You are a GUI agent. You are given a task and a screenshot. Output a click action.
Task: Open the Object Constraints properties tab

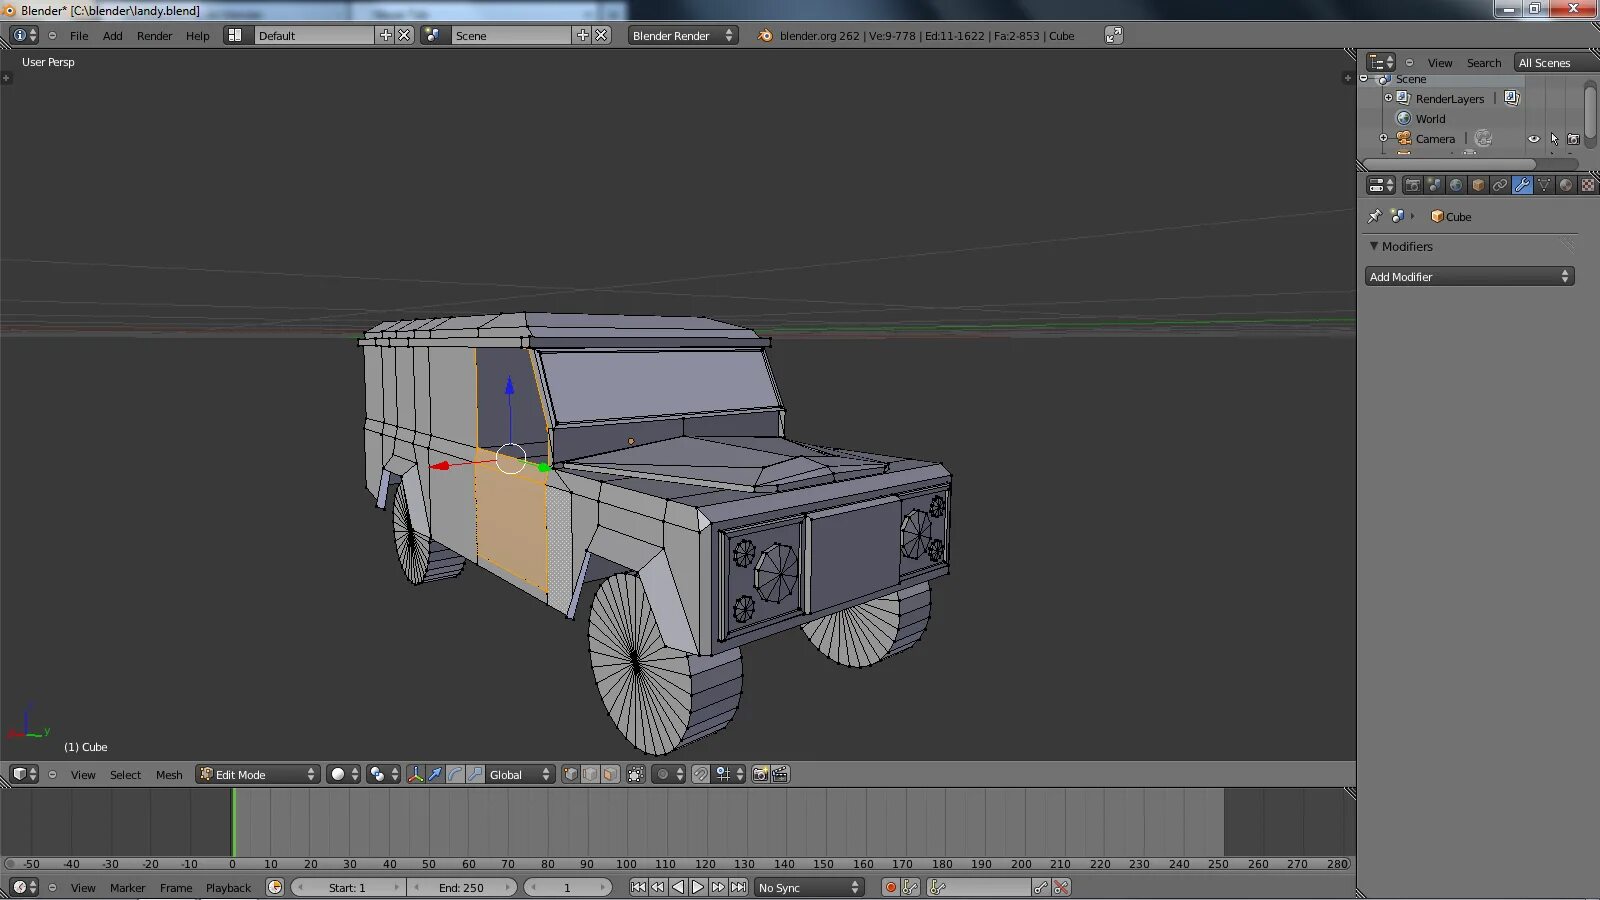[x=1500, y=185]
